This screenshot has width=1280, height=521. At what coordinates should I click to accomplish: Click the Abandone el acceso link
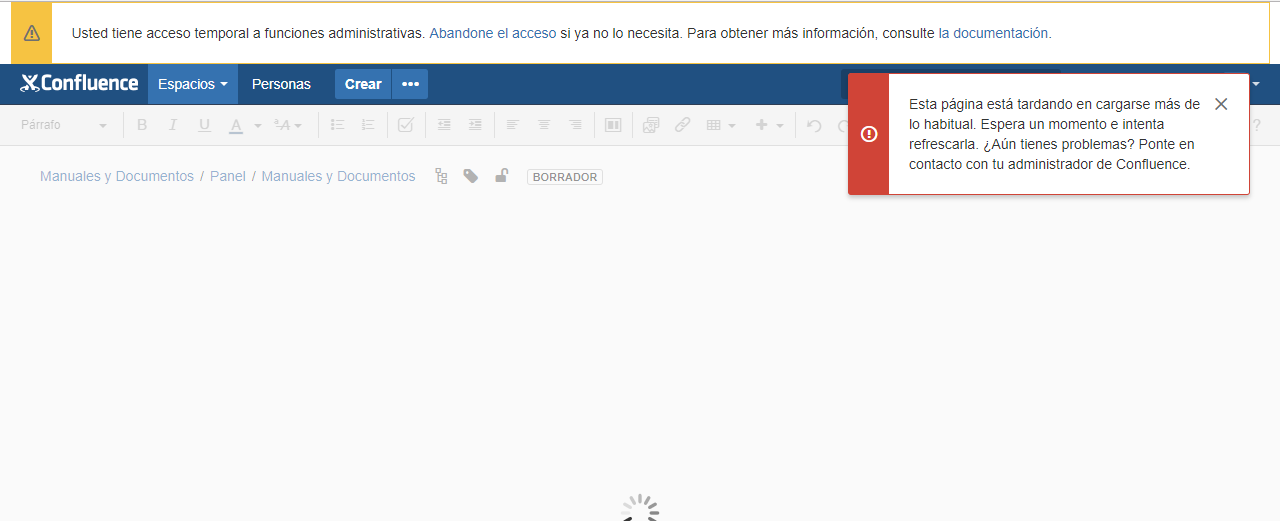click(493, 33)
